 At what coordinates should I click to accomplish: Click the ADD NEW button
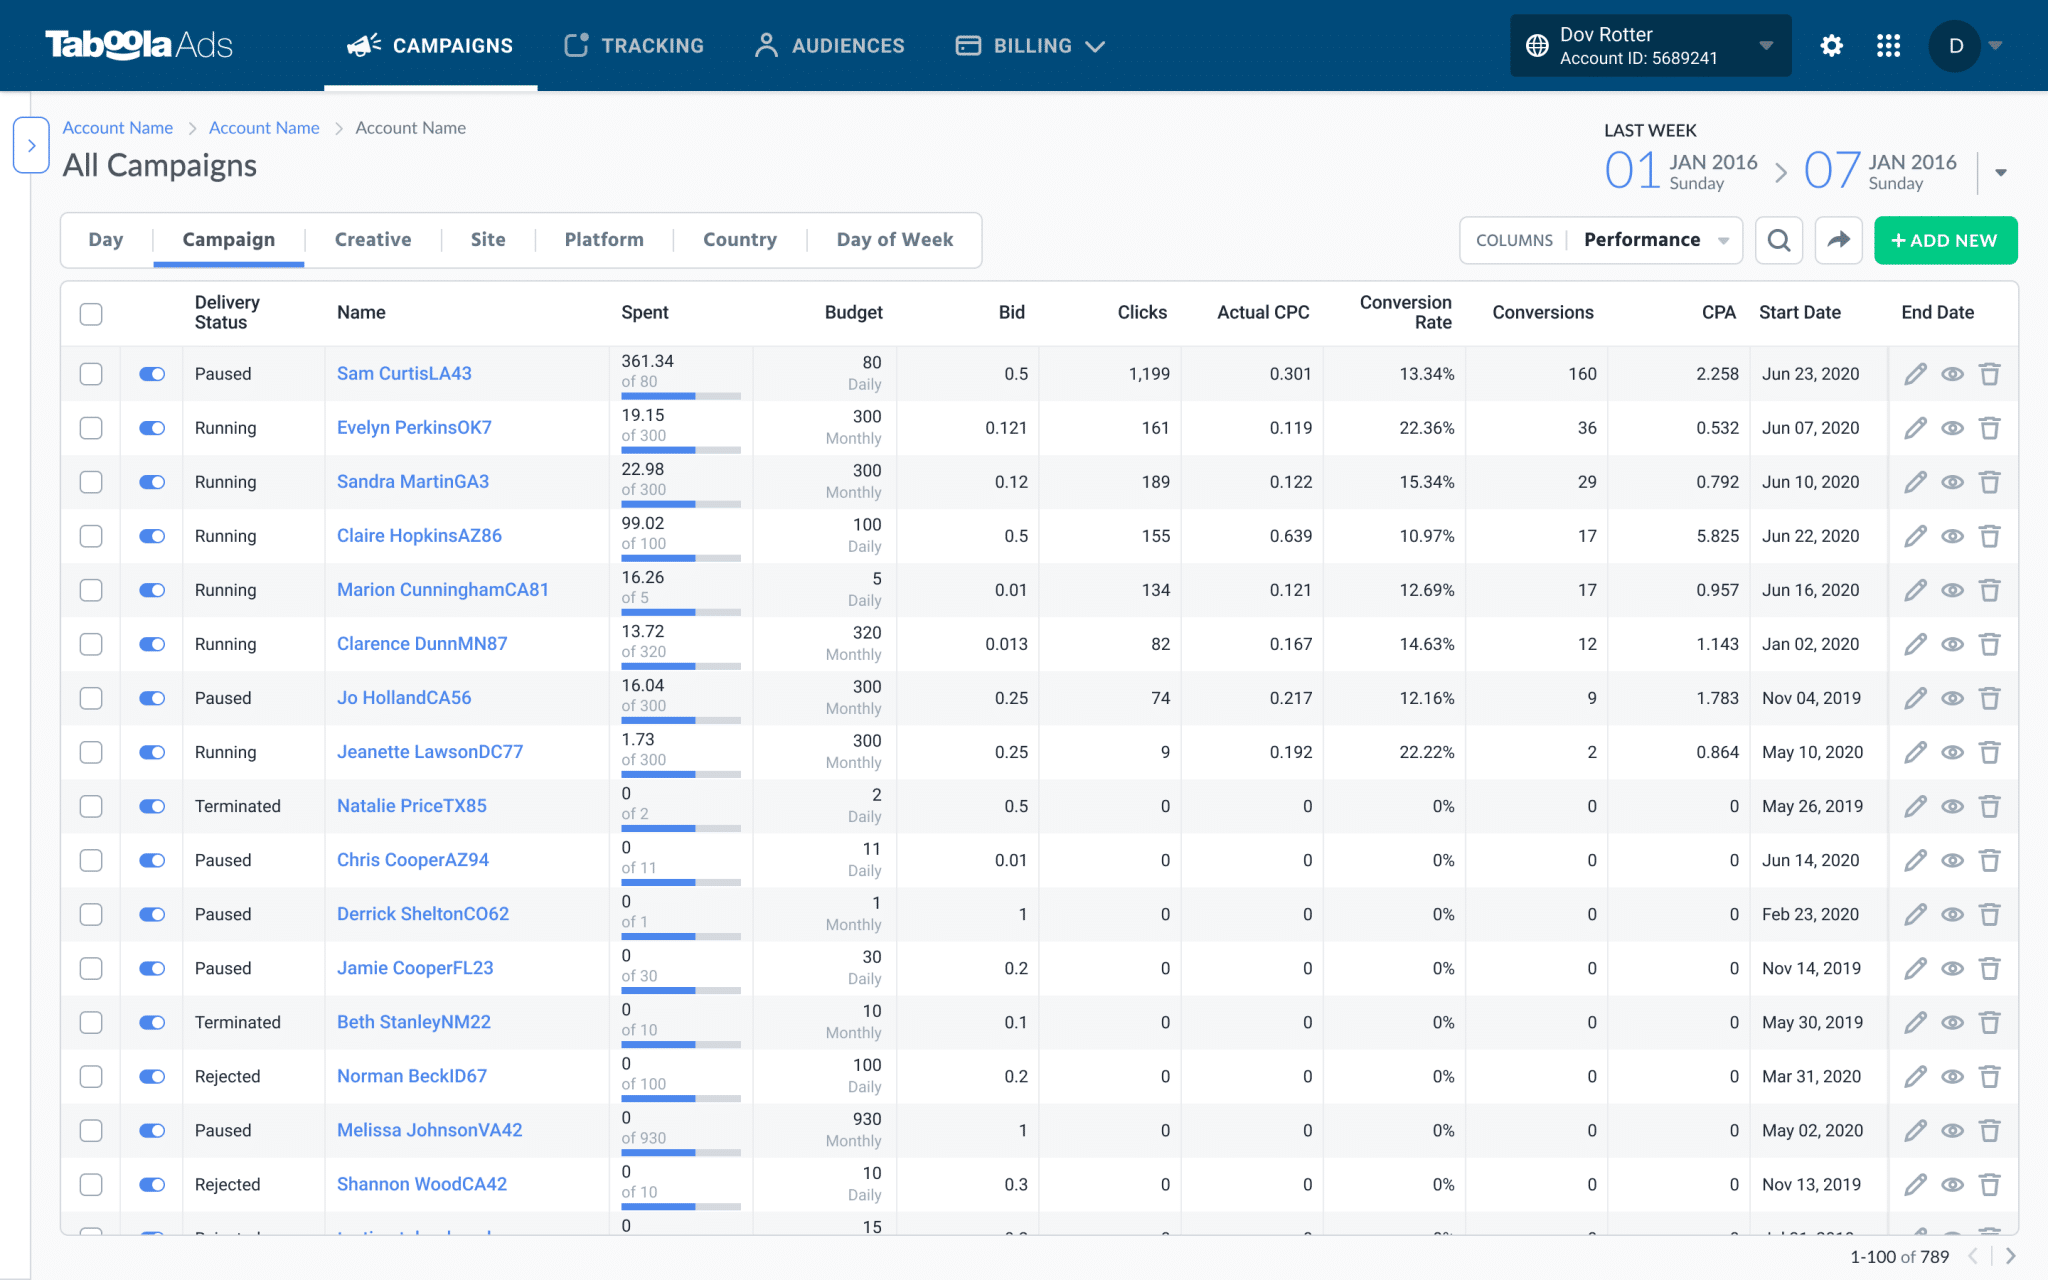[x=1944, y=240]
